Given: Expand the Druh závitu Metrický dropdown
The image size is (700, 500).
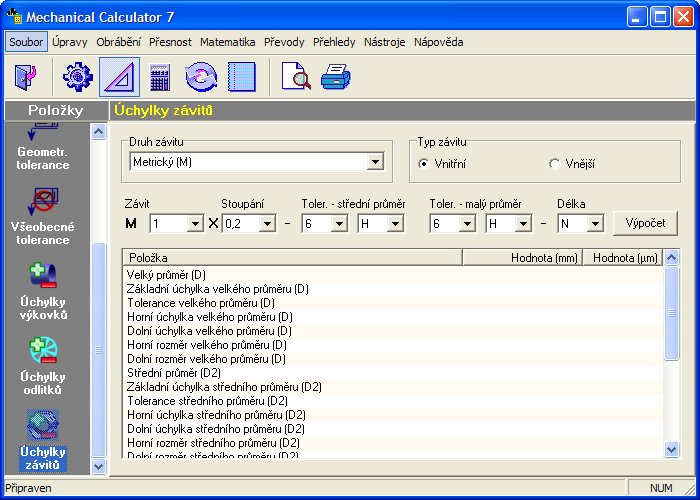Looking at the screenshot, I should coord(375,162).
